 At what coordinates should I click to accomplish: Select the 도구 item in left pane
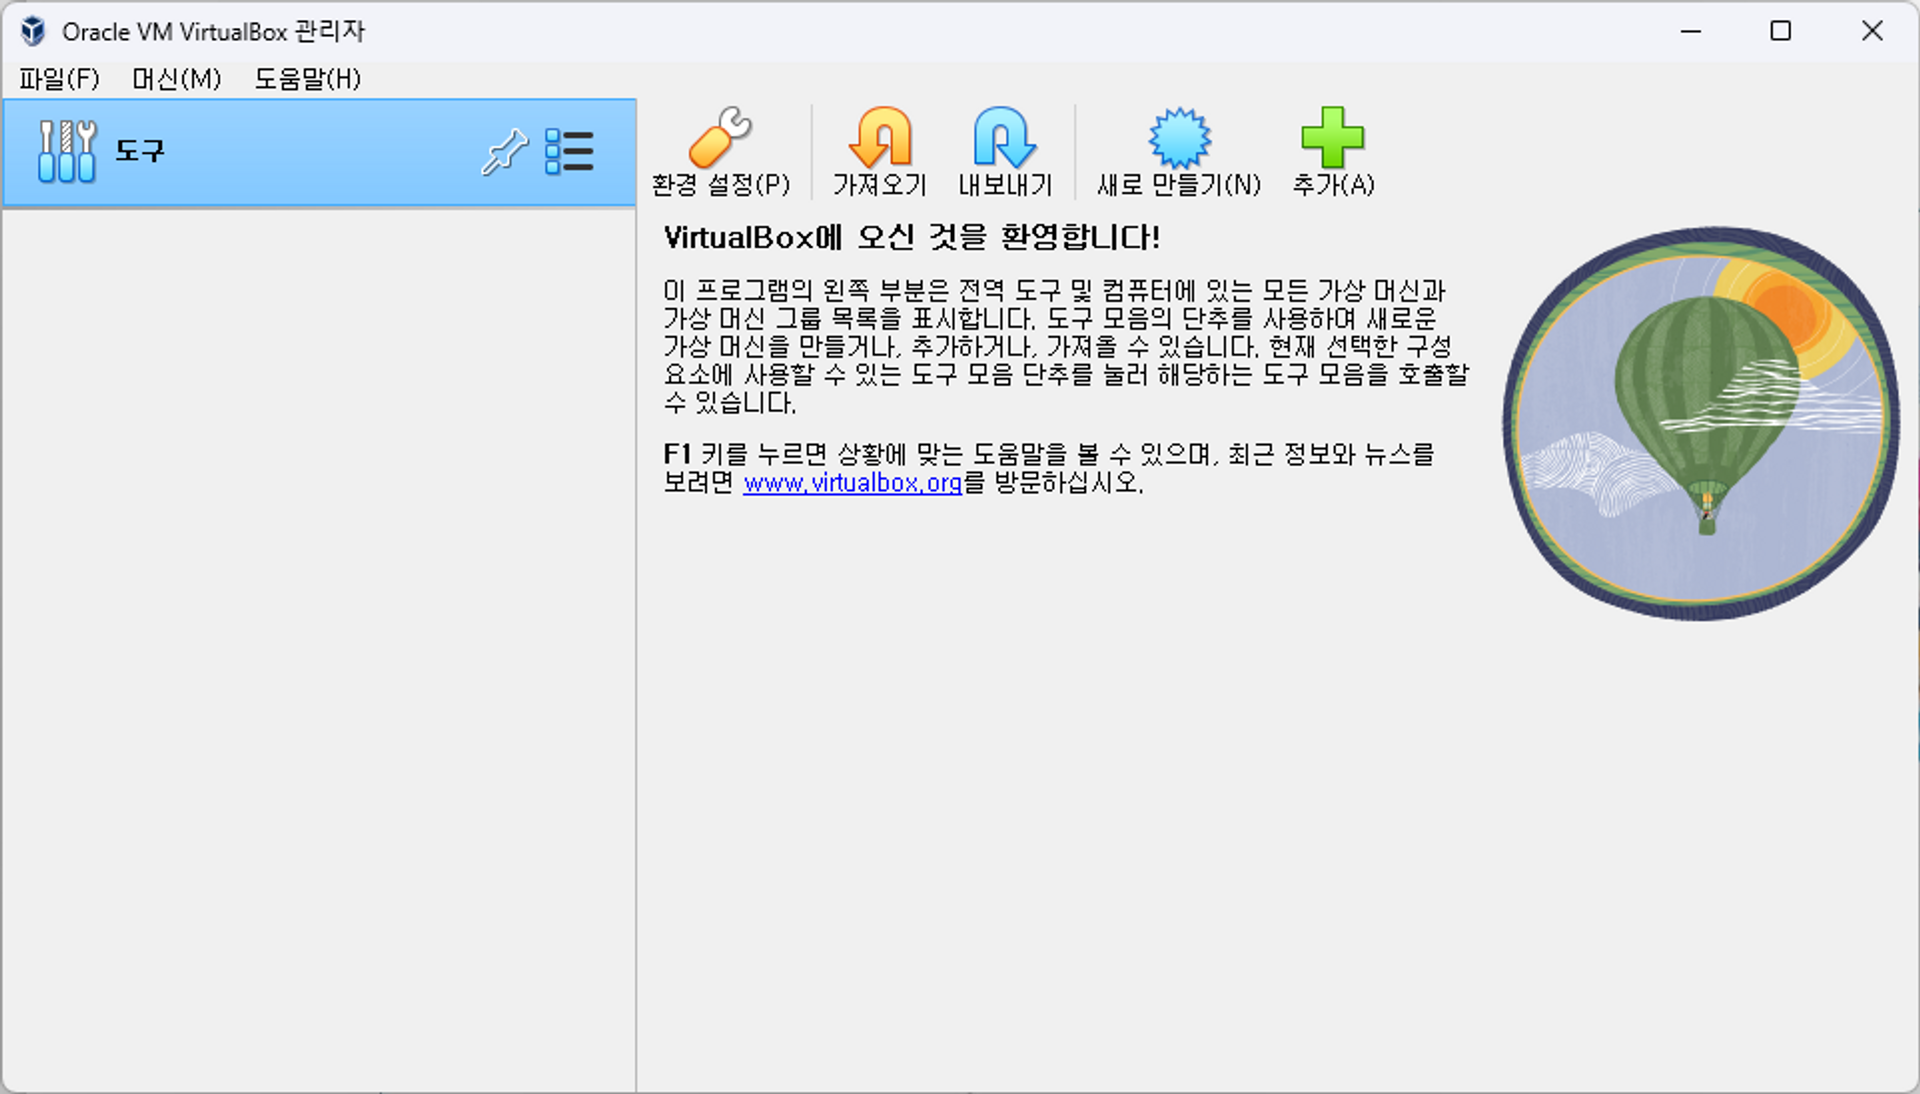point(140,152)
